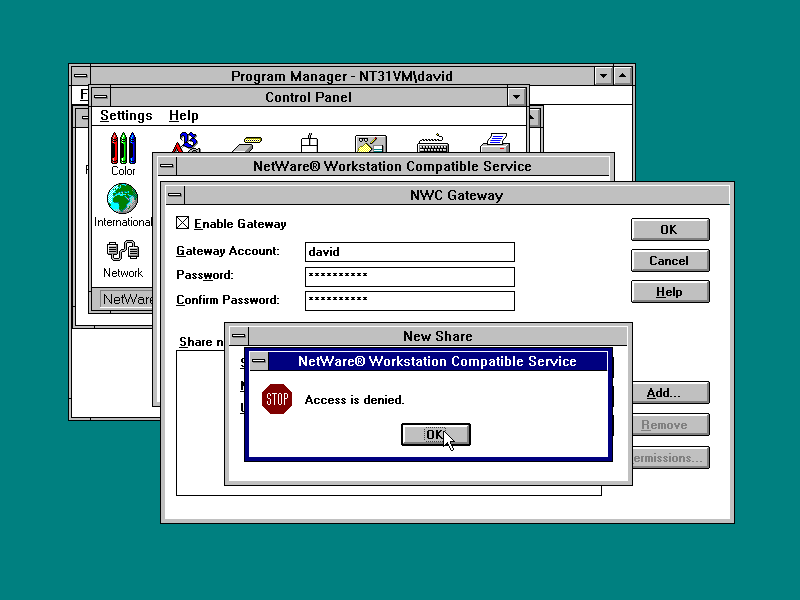This screenshot has height=600, width=800.
Task: Maximize the Program Manager window
Action: point(622,76)
